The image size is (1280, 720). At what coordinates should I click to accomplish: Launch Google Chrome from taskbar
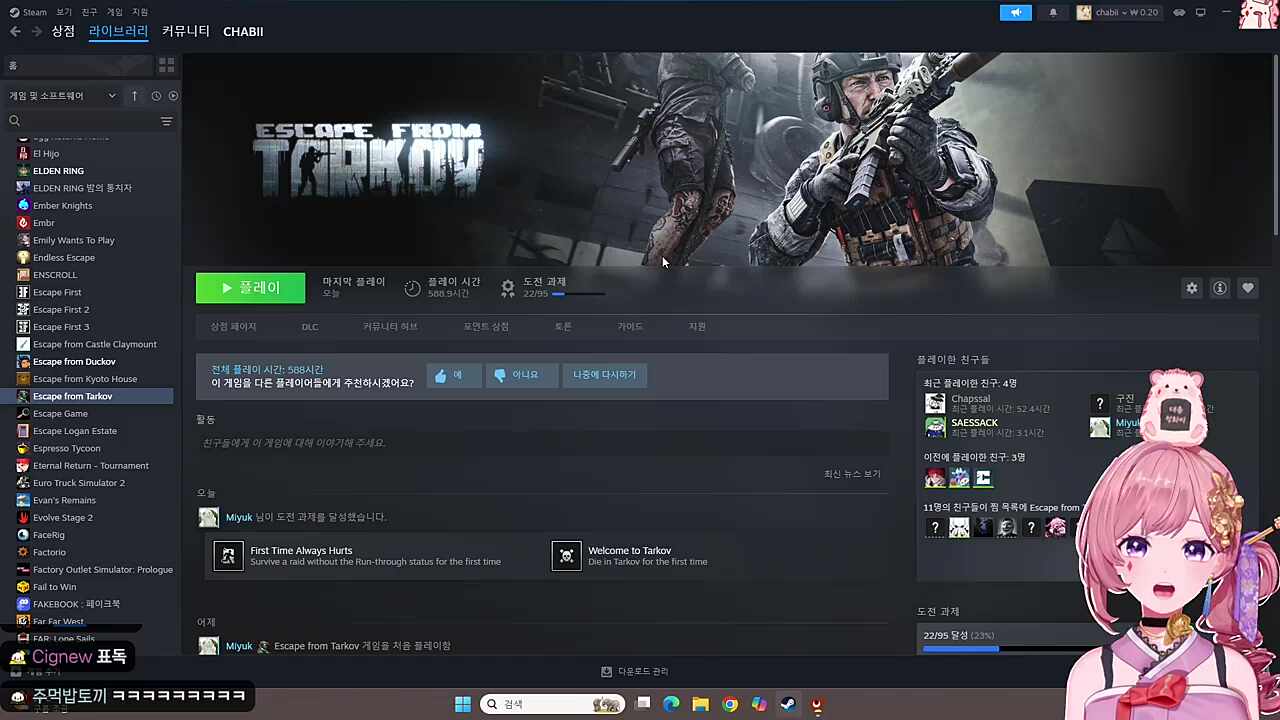(x=730, y=704)
